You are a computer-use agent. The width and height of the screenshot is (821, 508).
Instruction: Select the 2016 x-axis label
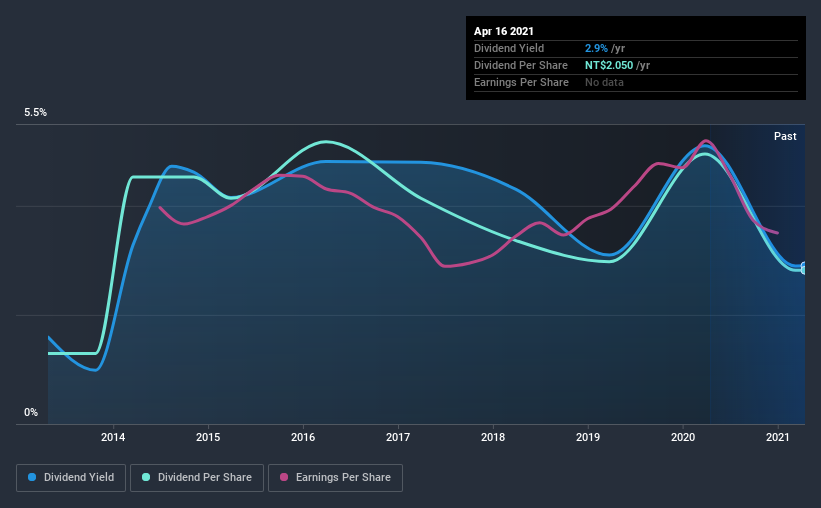point(303,437)
